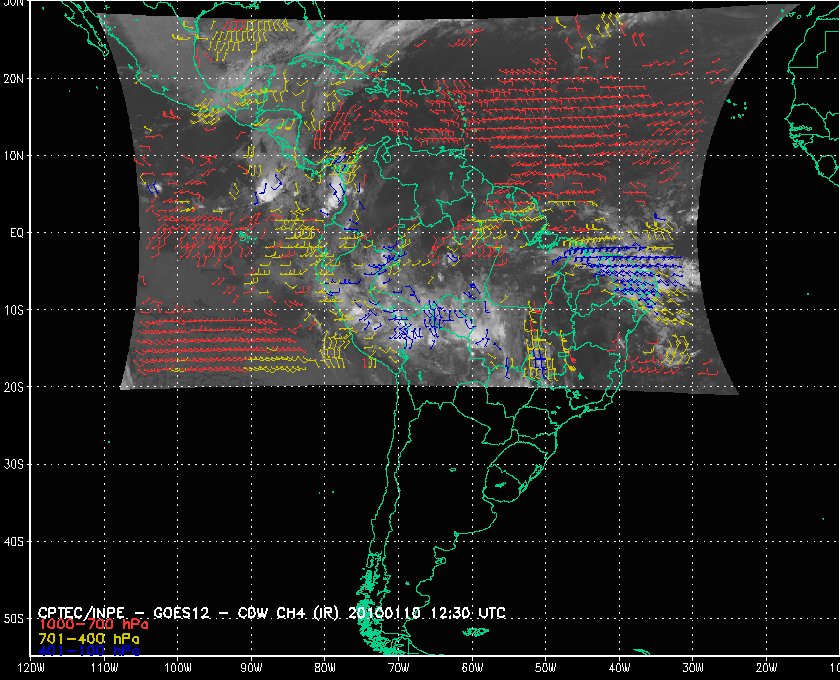Click the CPTEC/INPE GOES12 title caption

tap(272, 613)
